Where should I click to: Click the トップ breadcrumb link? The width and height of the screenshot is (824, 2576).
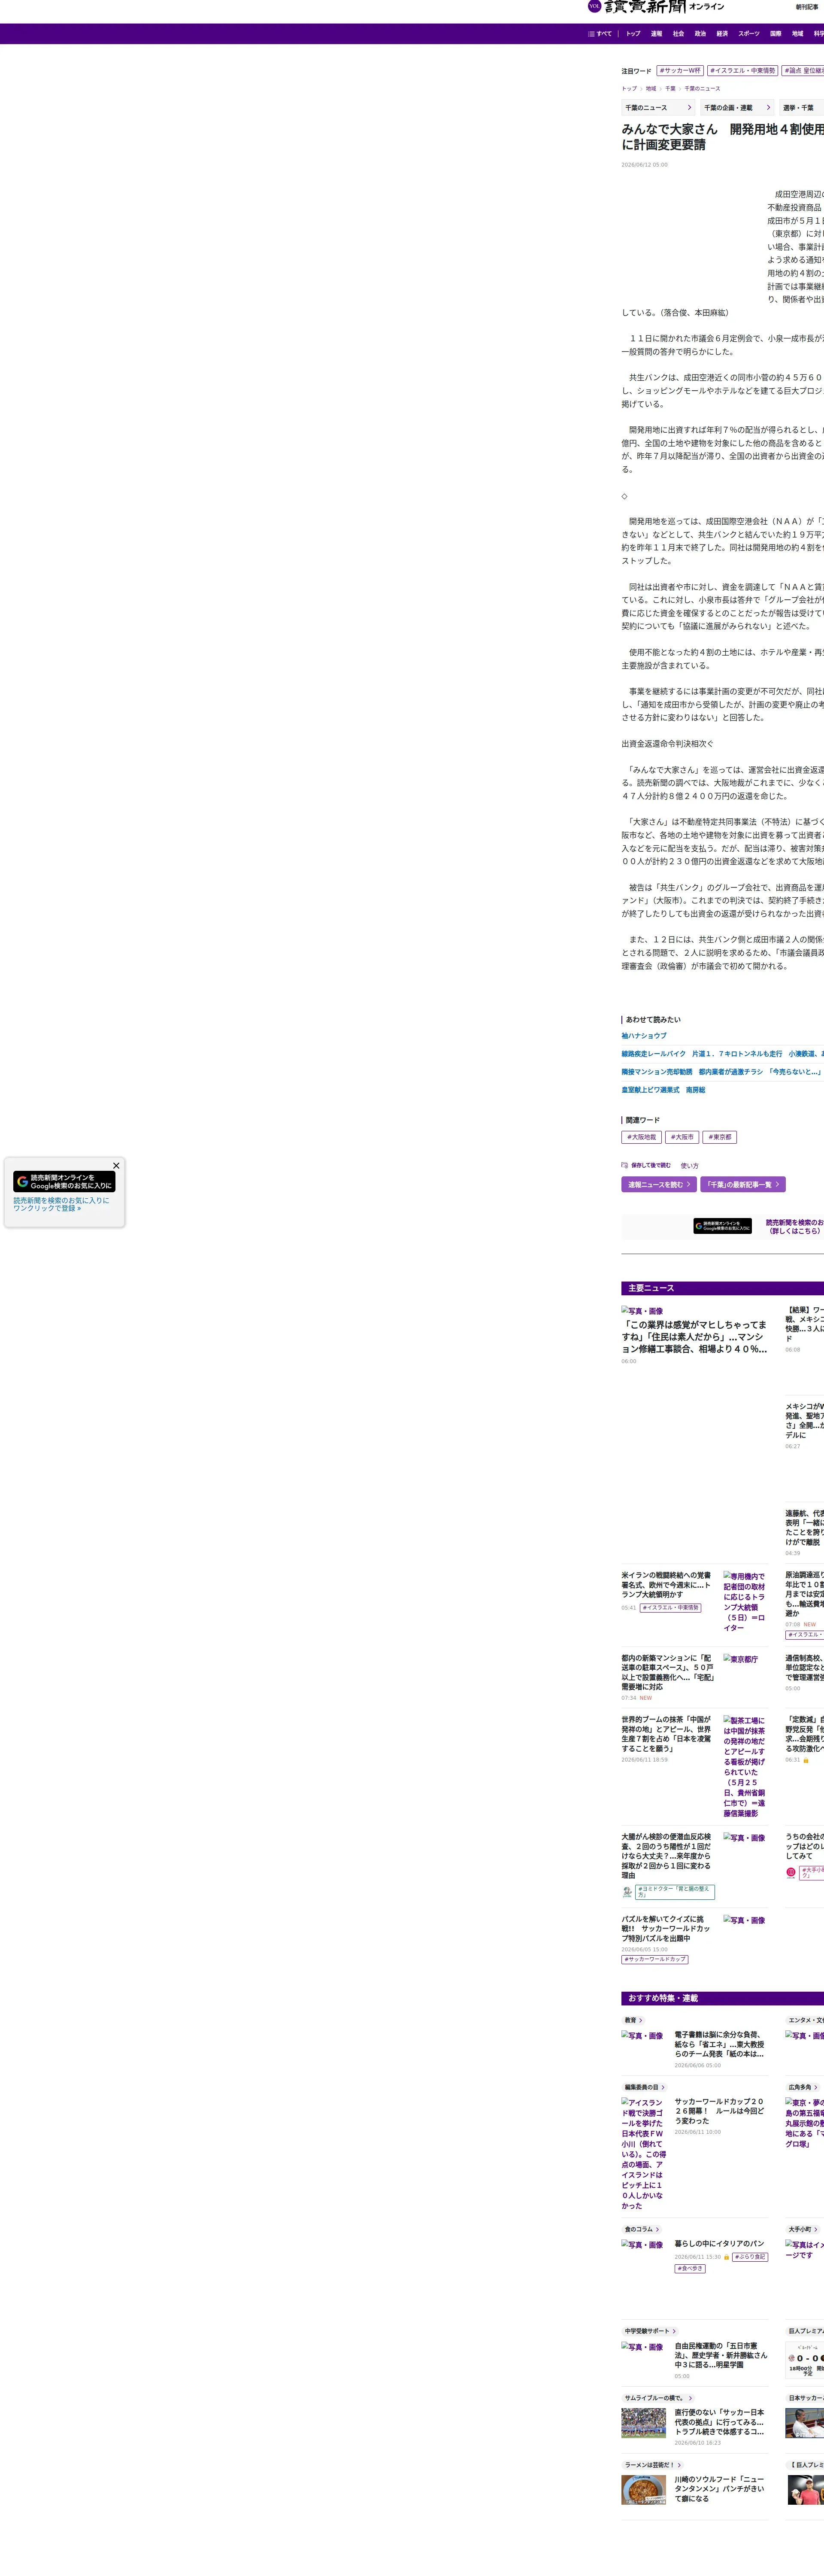tap(629, 89)
